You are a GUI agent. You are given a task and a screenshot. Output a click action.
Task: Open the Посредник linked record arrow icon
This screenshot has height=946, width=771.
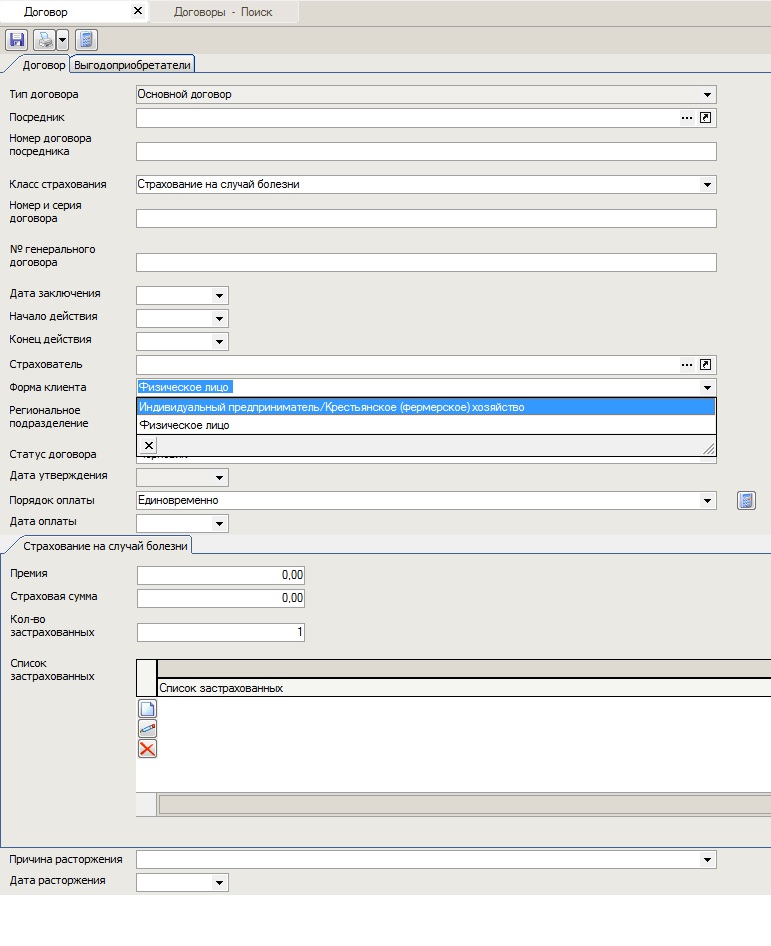705,118
